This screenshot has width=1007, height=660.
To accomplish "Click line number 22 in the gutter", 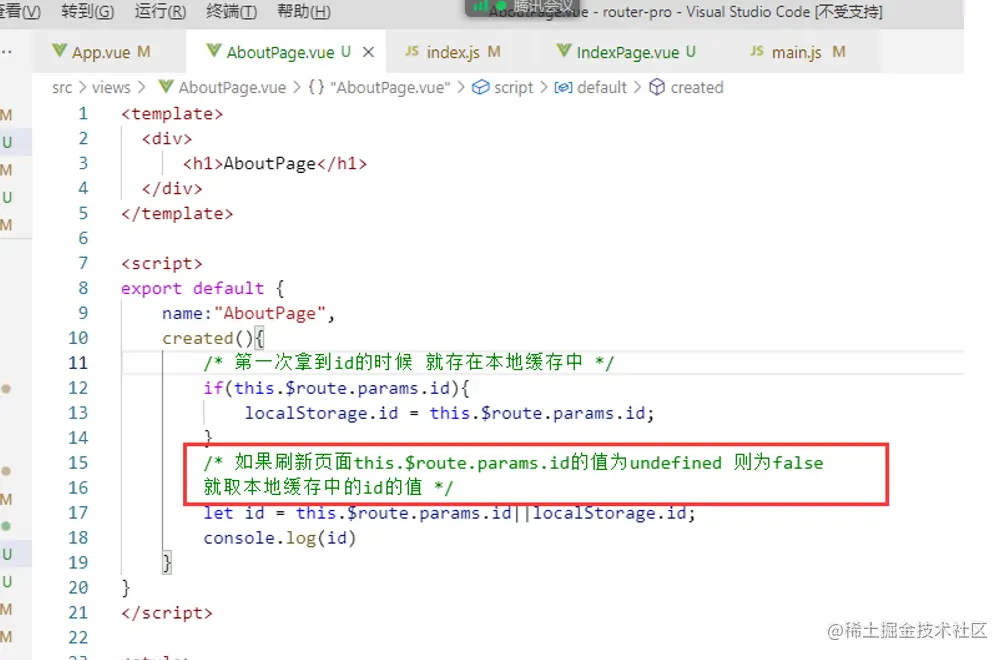I will (x=78, y=637).
